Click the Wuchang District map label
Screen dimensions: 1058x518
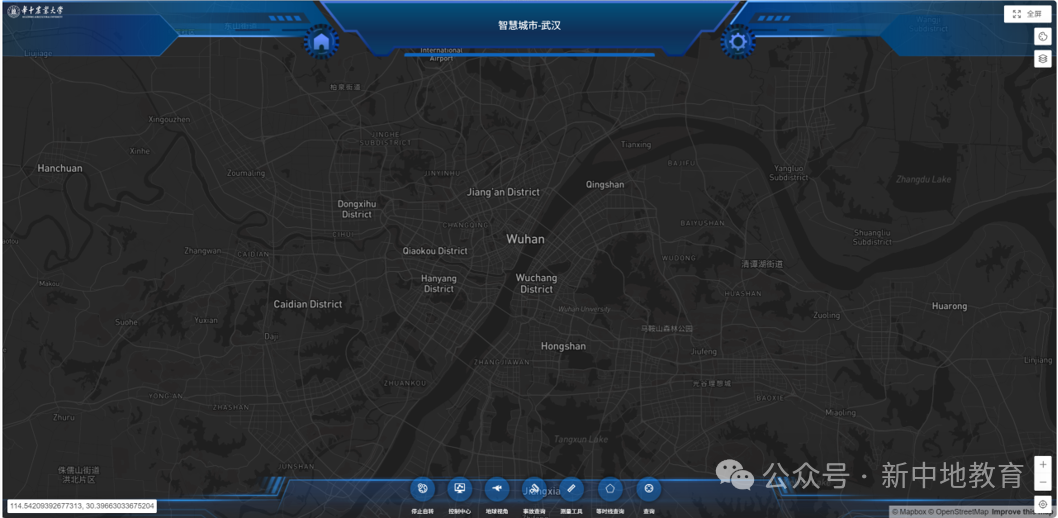coord(536,283)
